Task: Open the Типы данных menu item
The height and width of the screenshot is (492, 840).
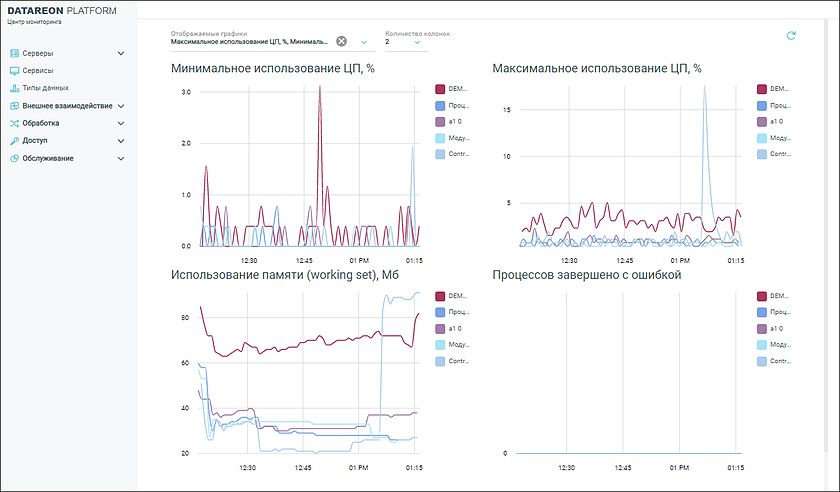Action: coord(45,88)
